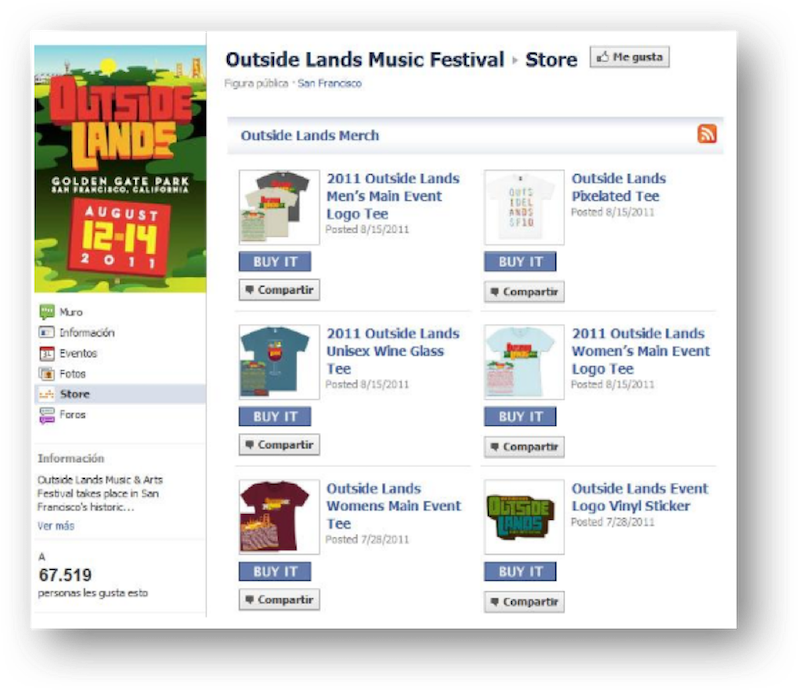The width and height of the screenshot is (800, 692).
Task: Click the Store sidebar icon
Action: coord(46,394)
